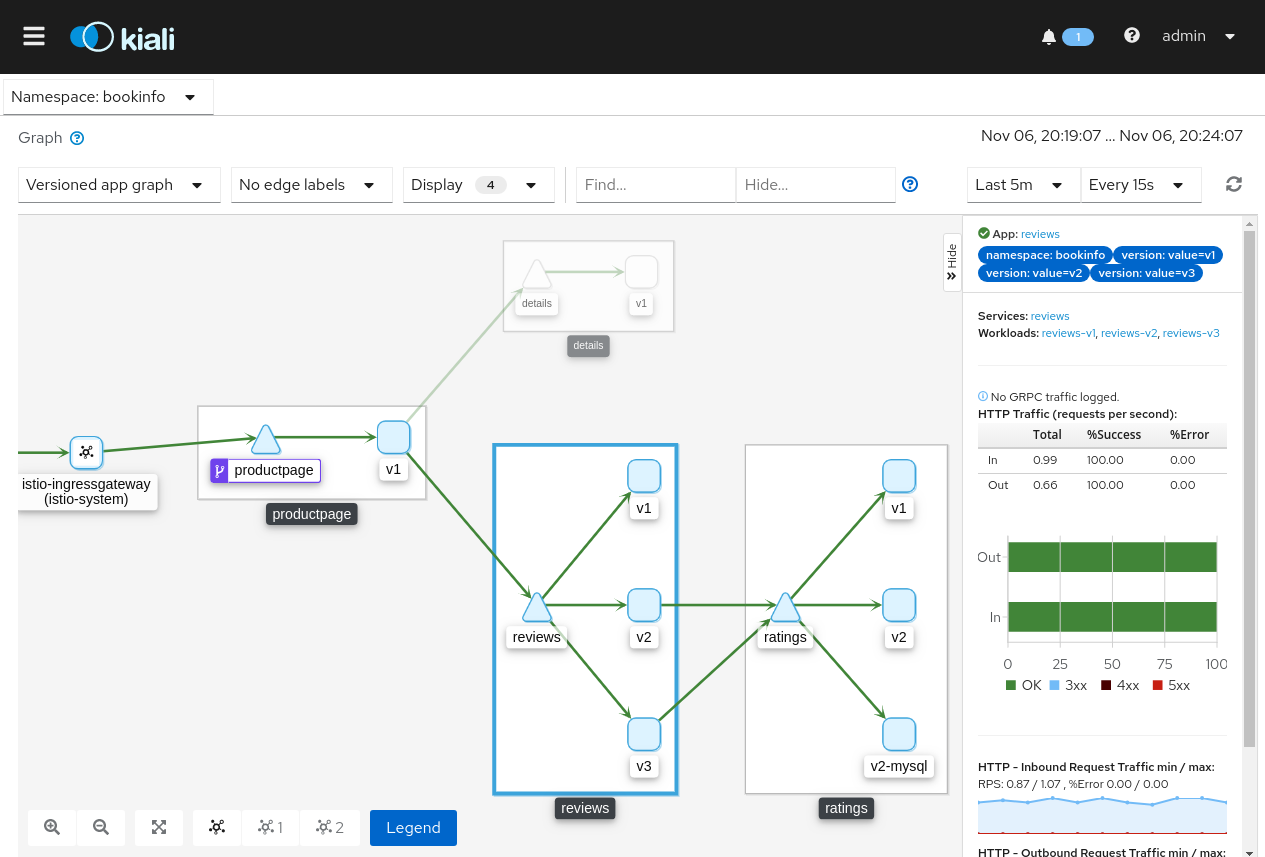
Task: Fit graph to screen icon
Action: [x=159, y=827]
